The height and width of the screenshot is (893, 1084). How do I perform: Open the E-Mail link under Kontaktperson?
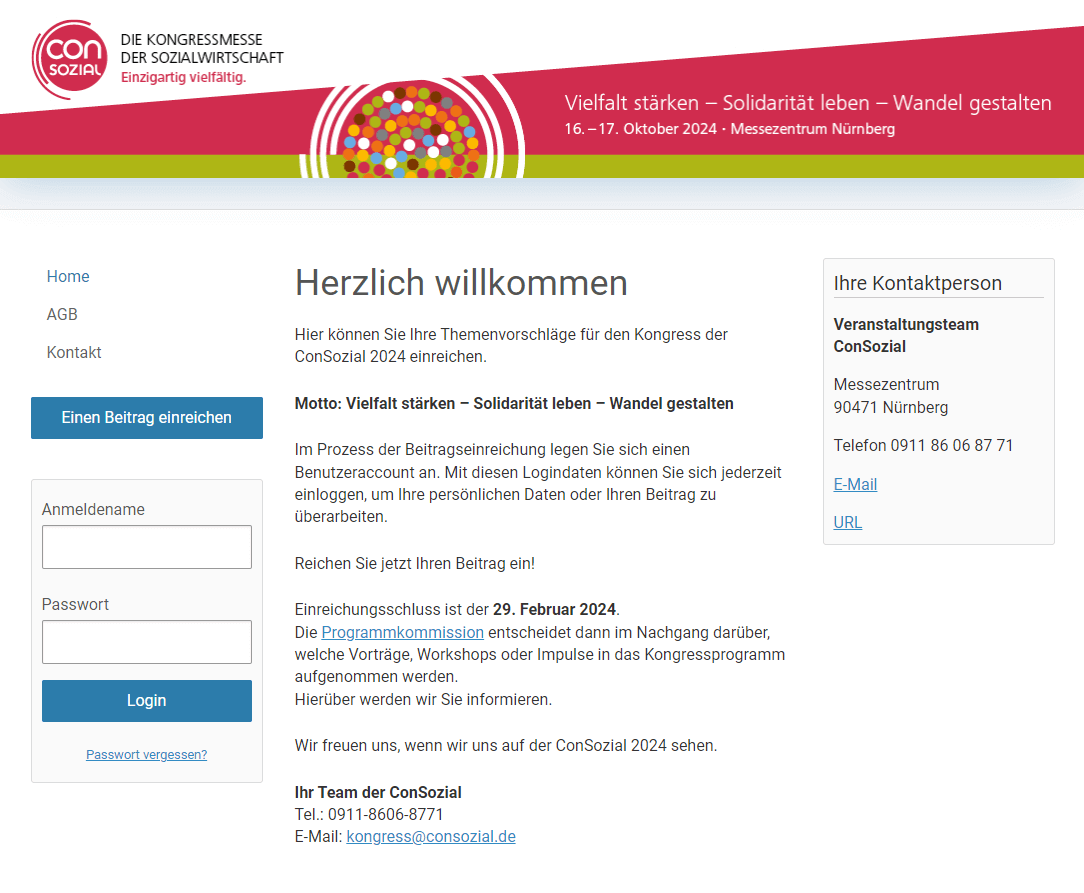click(x=855, y=485)
